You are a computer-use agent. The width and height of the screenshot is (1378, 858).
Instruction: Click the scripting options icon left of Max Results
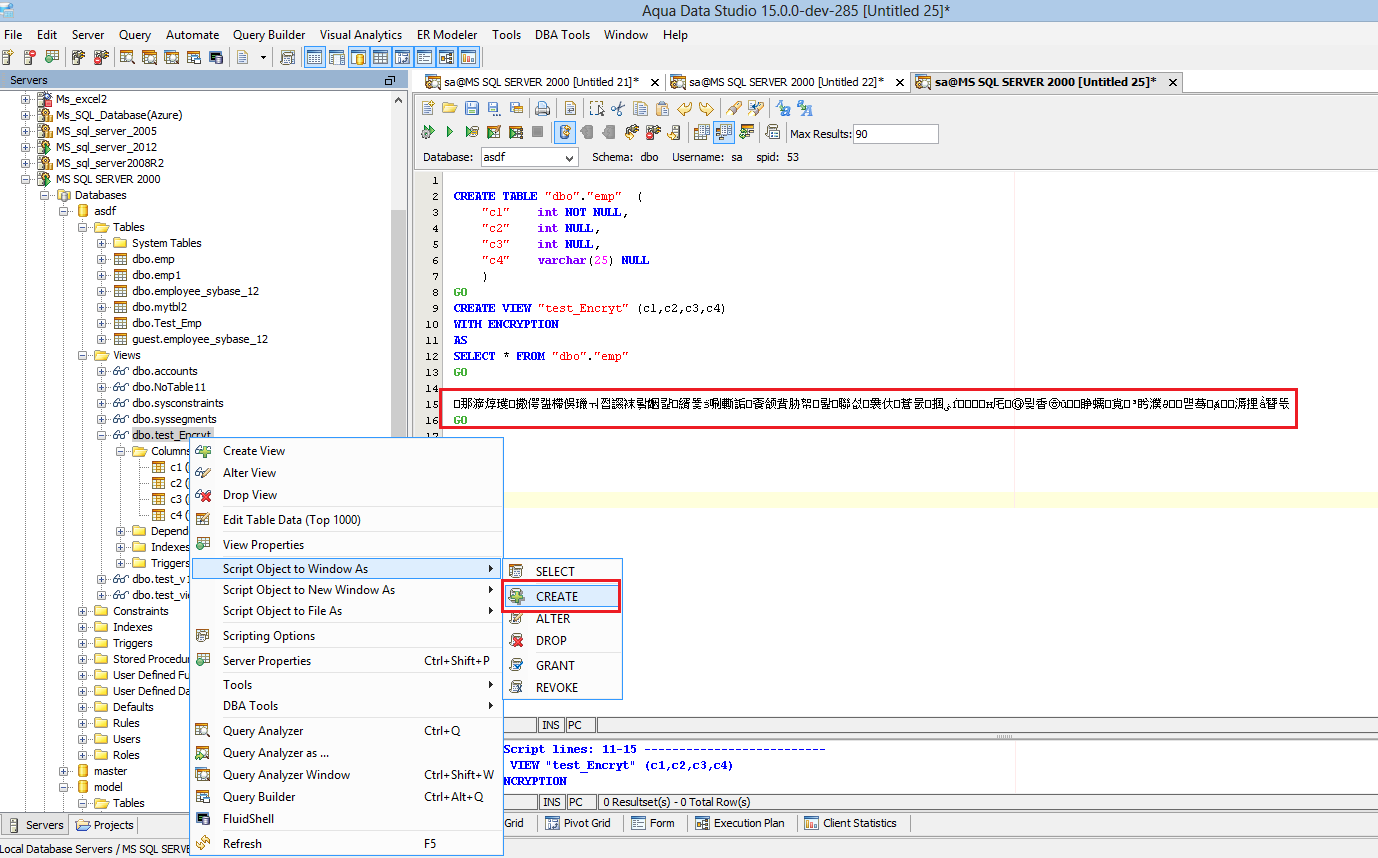point(772,132)
